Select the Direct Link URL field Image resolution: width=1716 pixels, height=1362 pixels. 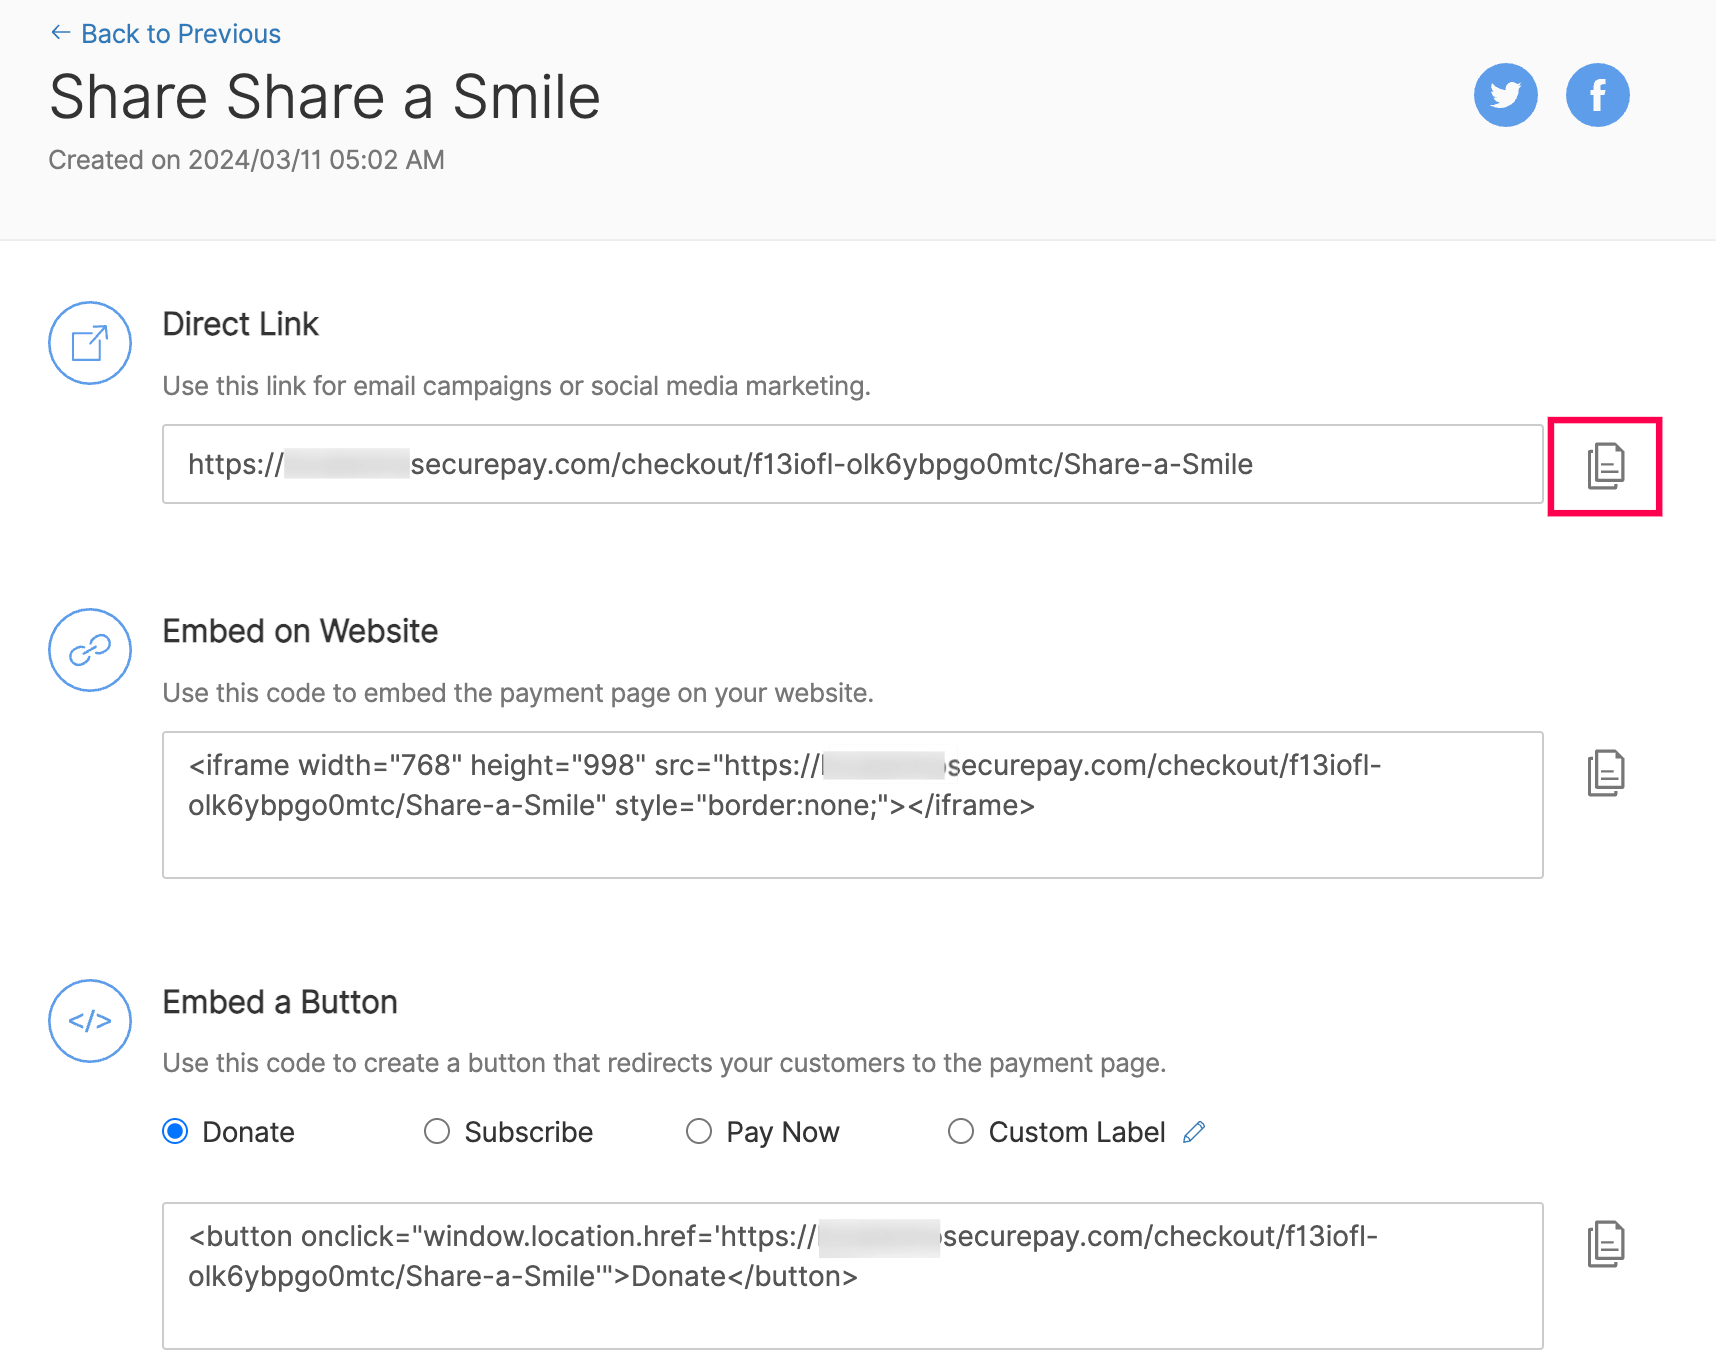pos(720,464)
